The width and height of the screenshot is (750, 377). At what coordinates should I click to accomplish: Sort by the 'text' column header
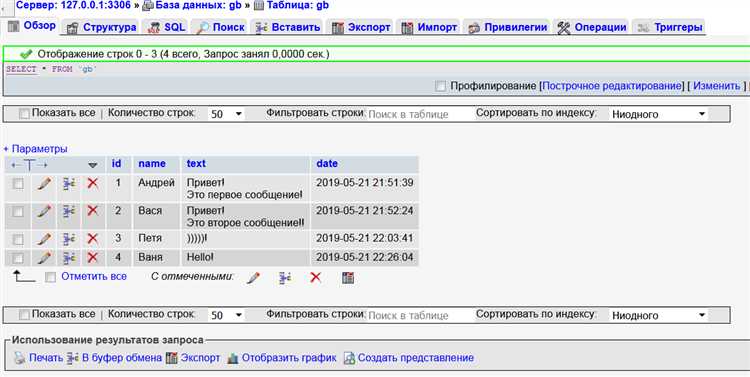pyautogui.click(x=196, y=164)
